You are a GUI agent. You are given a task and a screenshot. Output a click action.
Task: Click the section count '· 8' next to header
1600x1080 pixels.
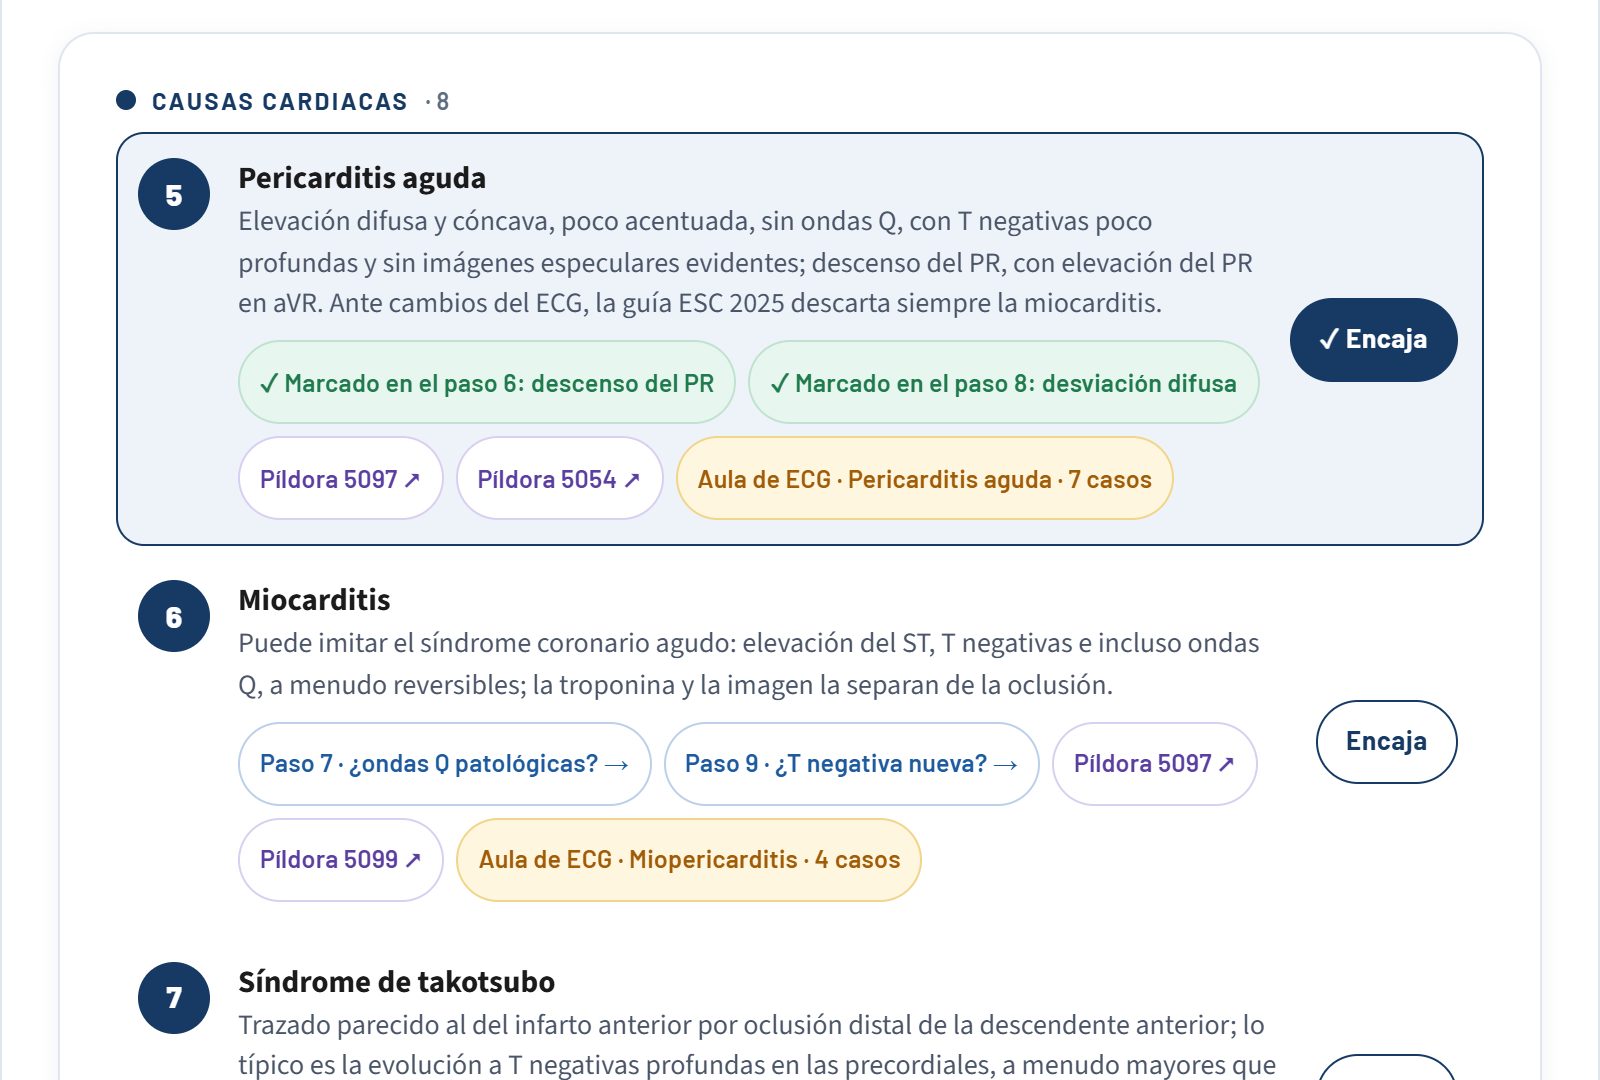437,102
